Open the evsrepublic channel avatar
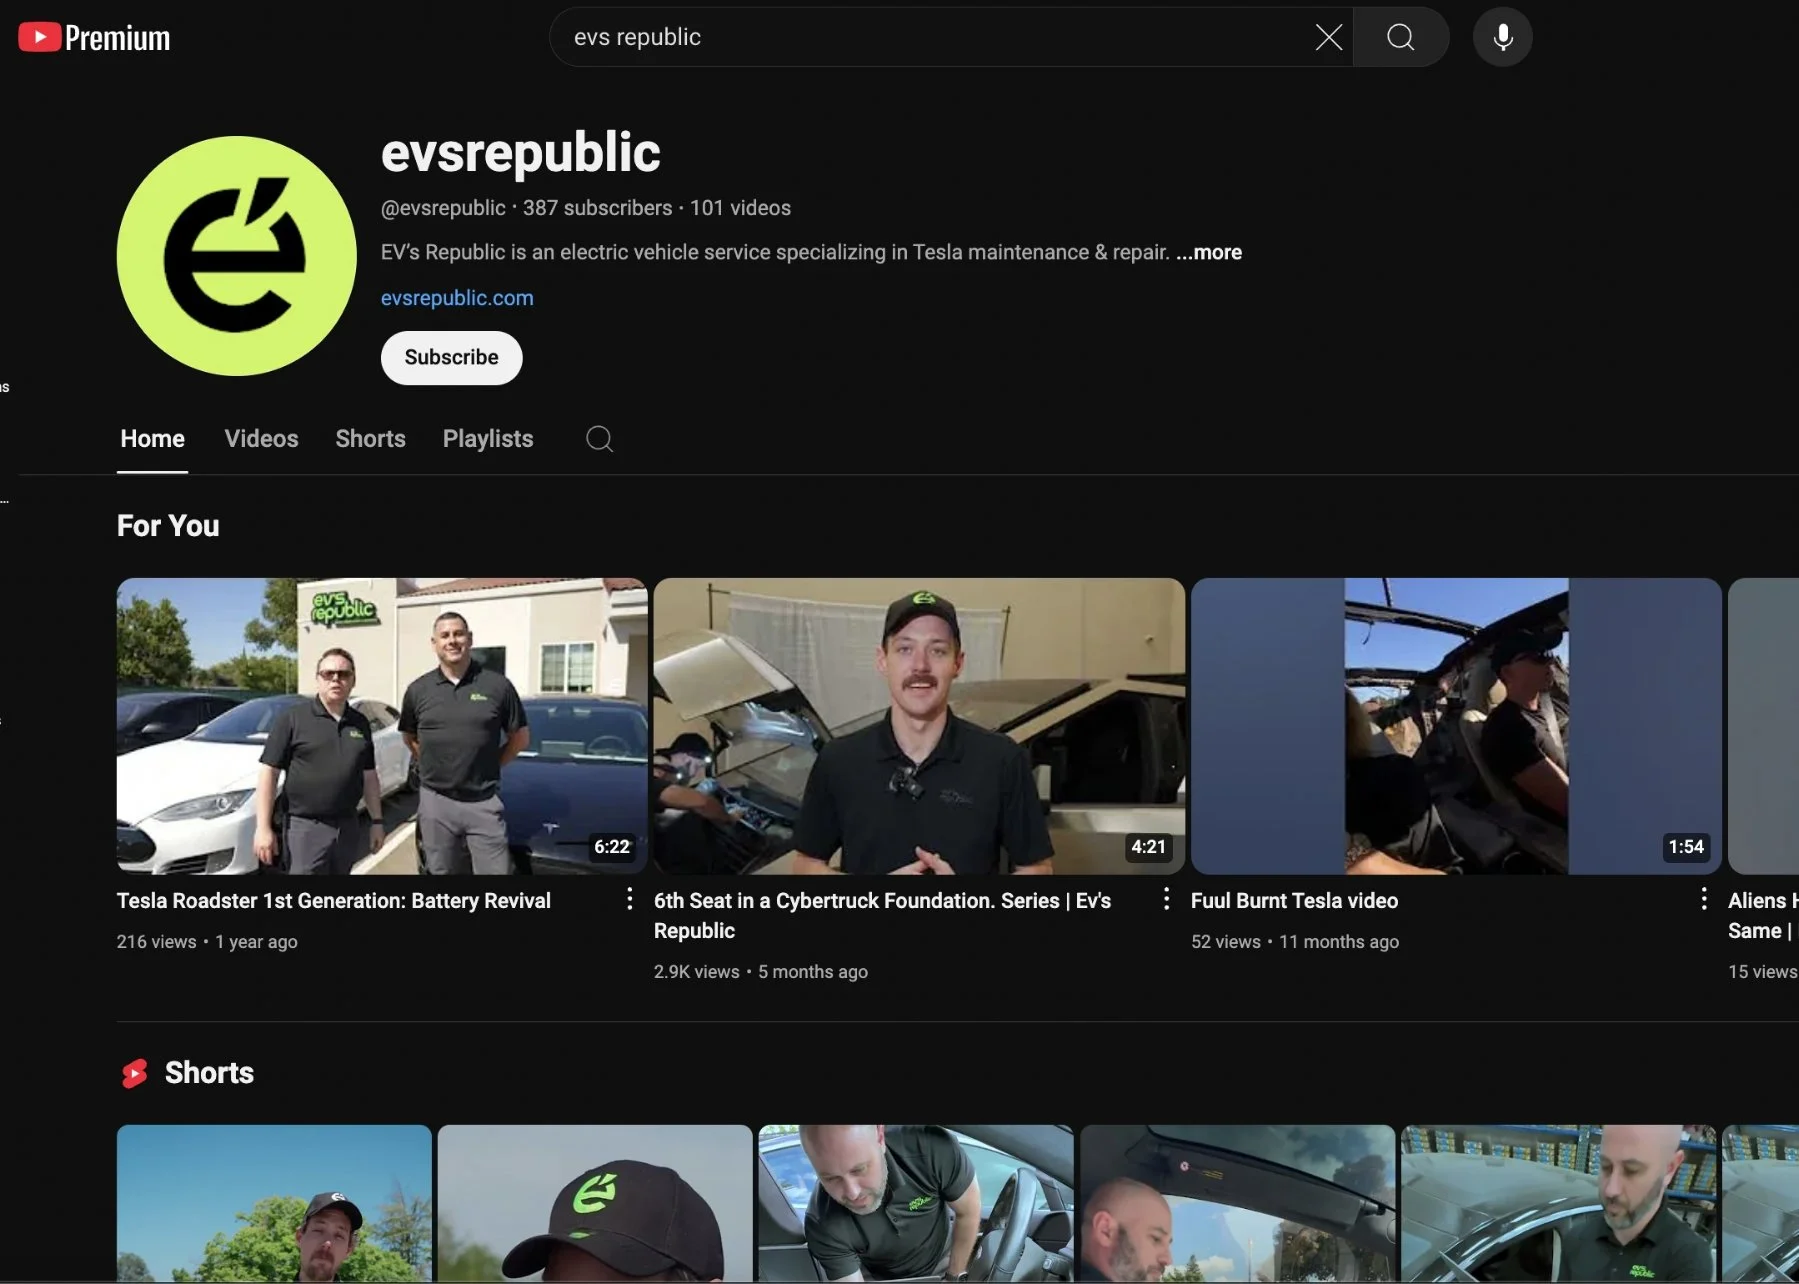Image resolution: width=1799 pixels, height=1284 pixels. (x=236, y=256)
